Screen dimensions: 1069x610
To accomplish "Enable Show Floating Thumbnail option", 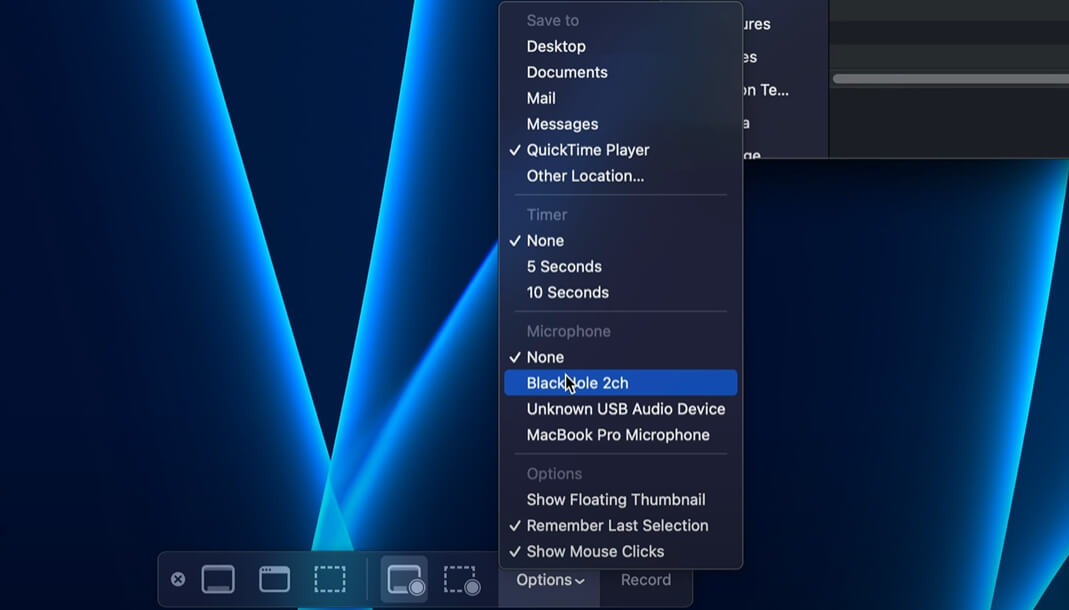I will coord(616,500).
